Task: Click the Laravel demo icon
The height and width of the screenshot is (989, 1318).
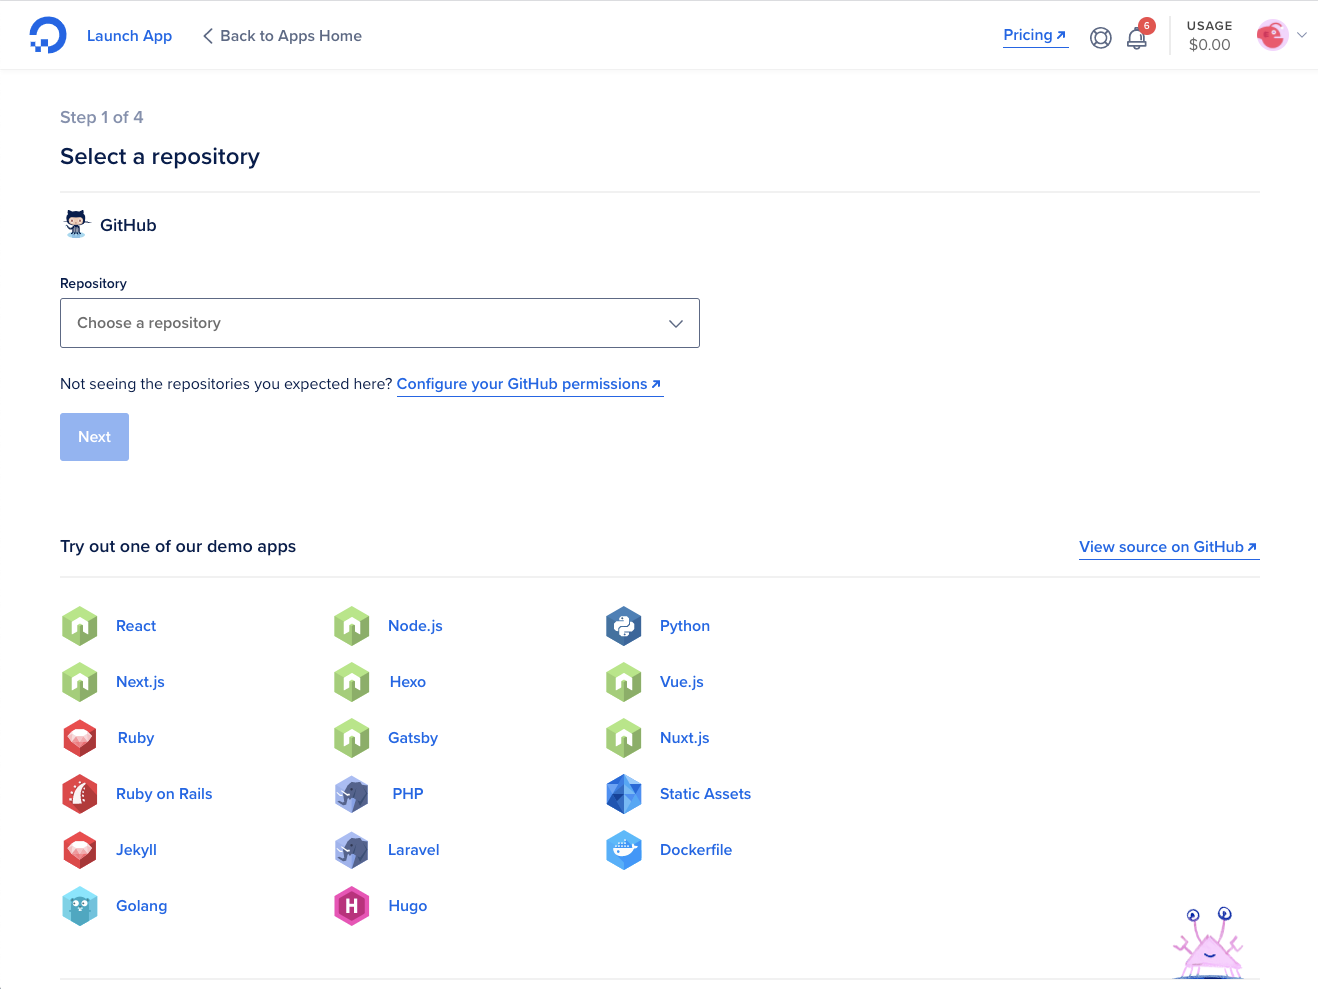Action: [x=352, y=850]
